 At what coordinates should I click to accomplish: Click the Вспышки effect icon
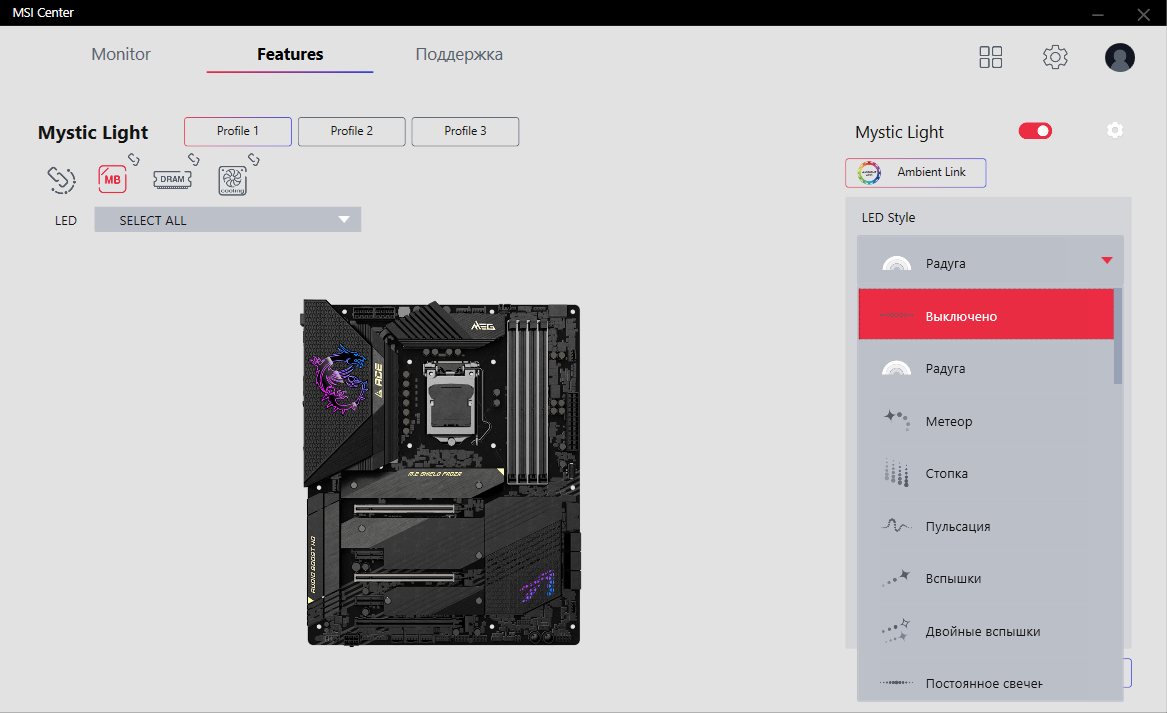click(896, 578)
